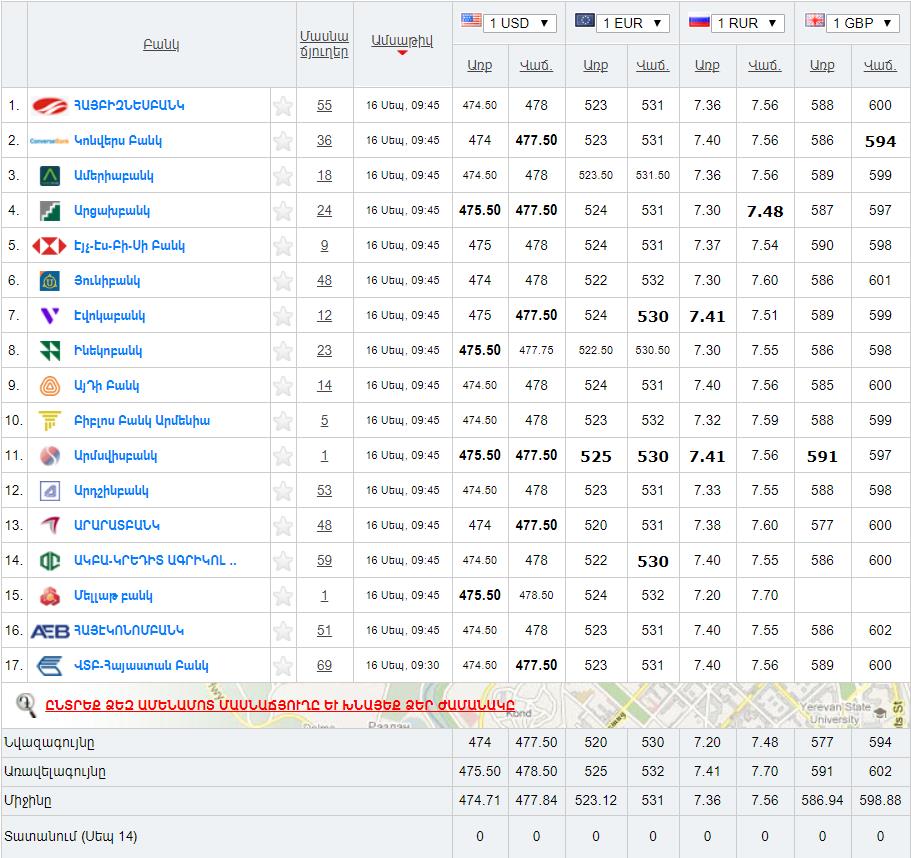
Task: Click the HSBC bank logo icon
Action: (49, 246)
